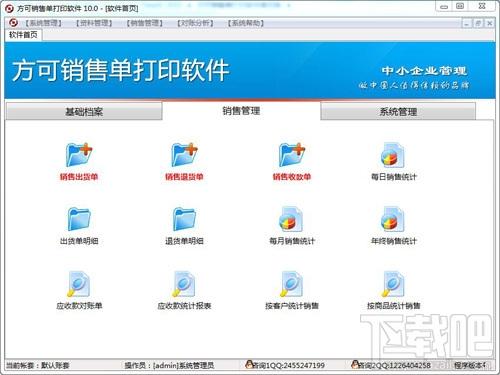This screenshot has height=375, width=500.
Task: Click the 方可销售单打印软件 banner title
Action: [x=121, y=70]
